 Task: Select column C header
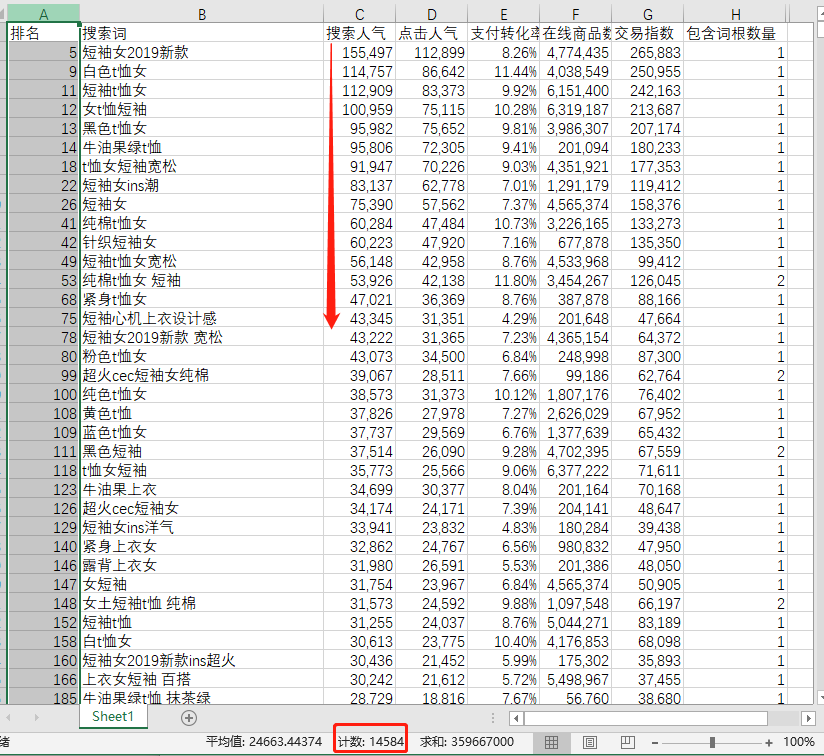tap(359, 14)
